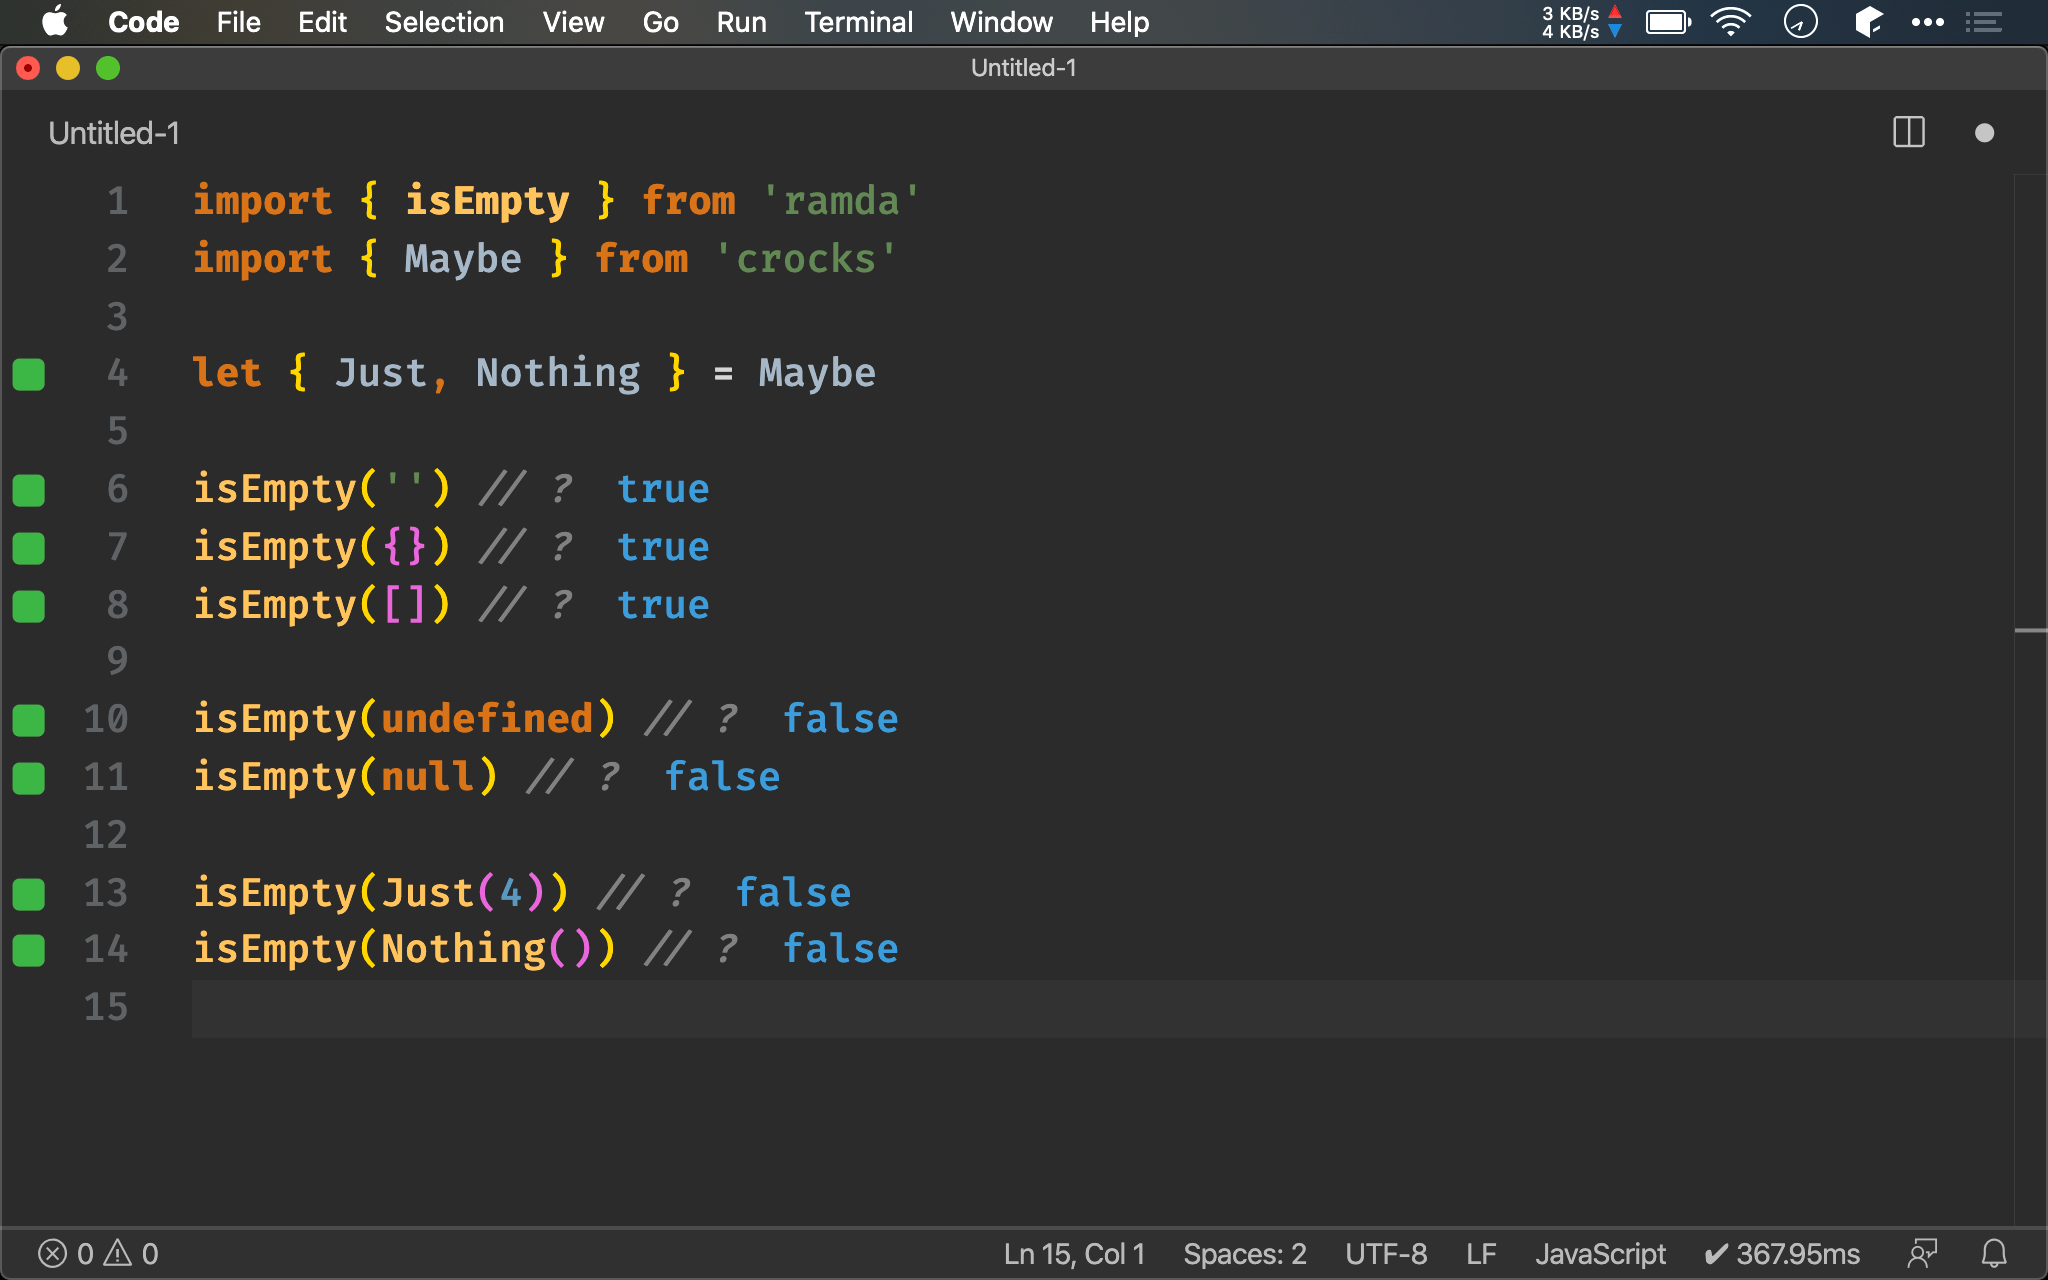This screenshot has width=2048, height=1280.
Task: Change end of line sequence LF
Action: [1481, 1253]
